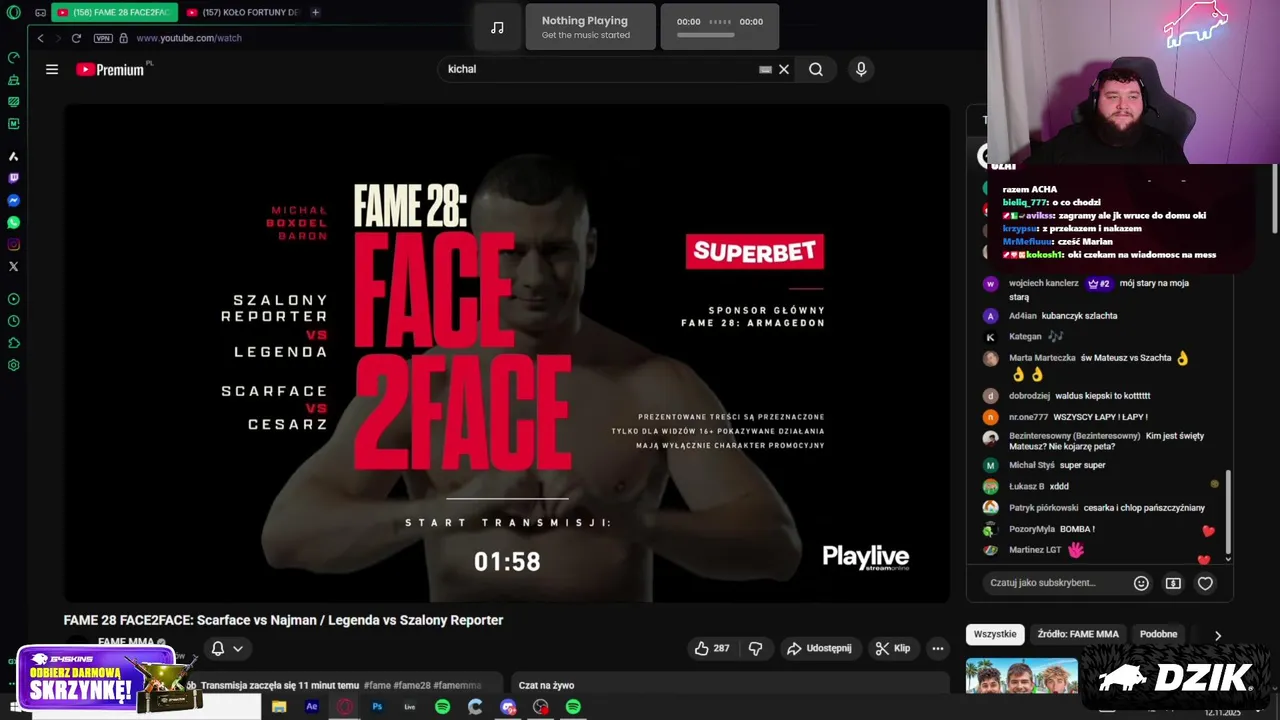The image size is (1280, 720).
Task: Click the Udostępnij share button
Action: coord(819,648)
